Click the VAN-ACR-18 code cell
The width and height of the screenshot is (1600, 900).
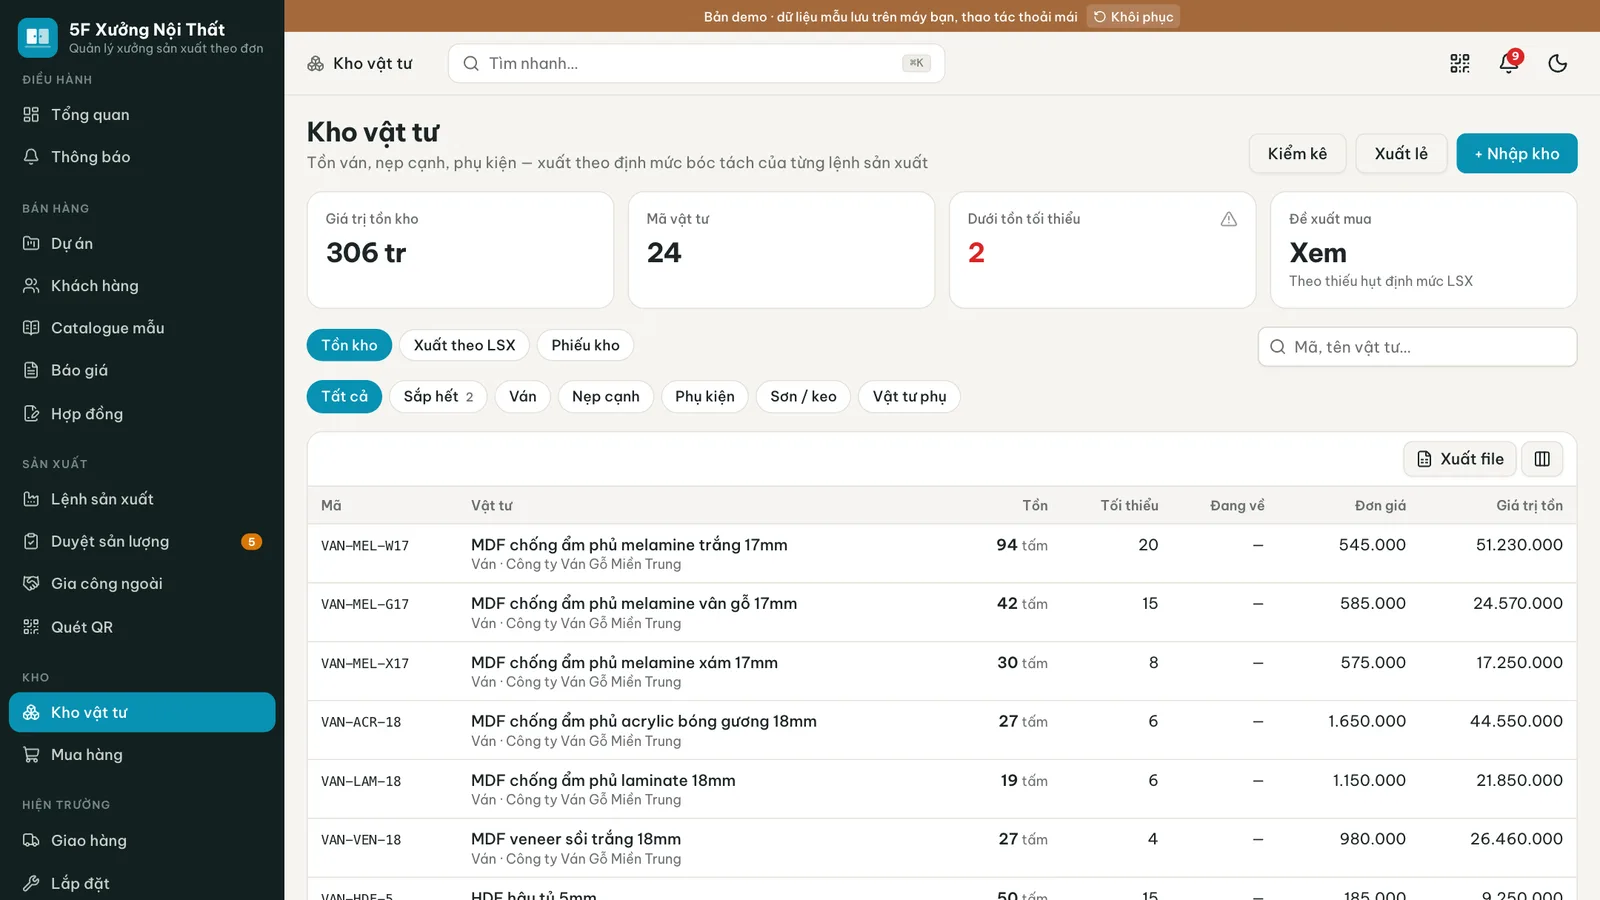[x=361, y=722]
